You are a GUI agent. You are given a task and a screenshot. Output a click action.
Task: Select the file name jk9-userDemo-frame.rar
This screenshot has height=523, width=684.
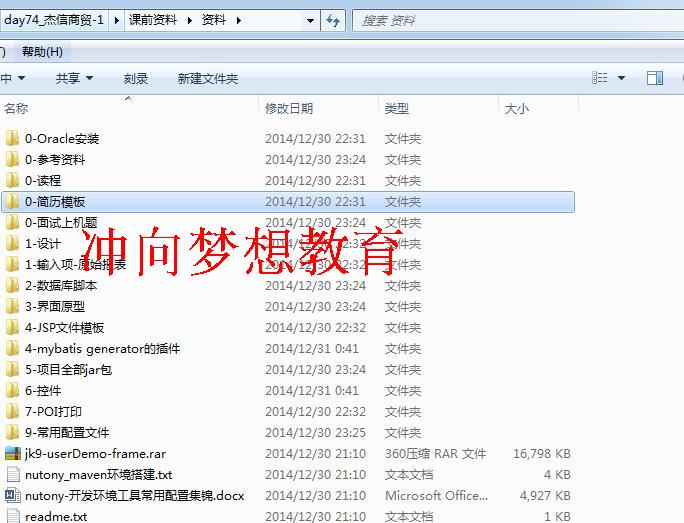96,454
